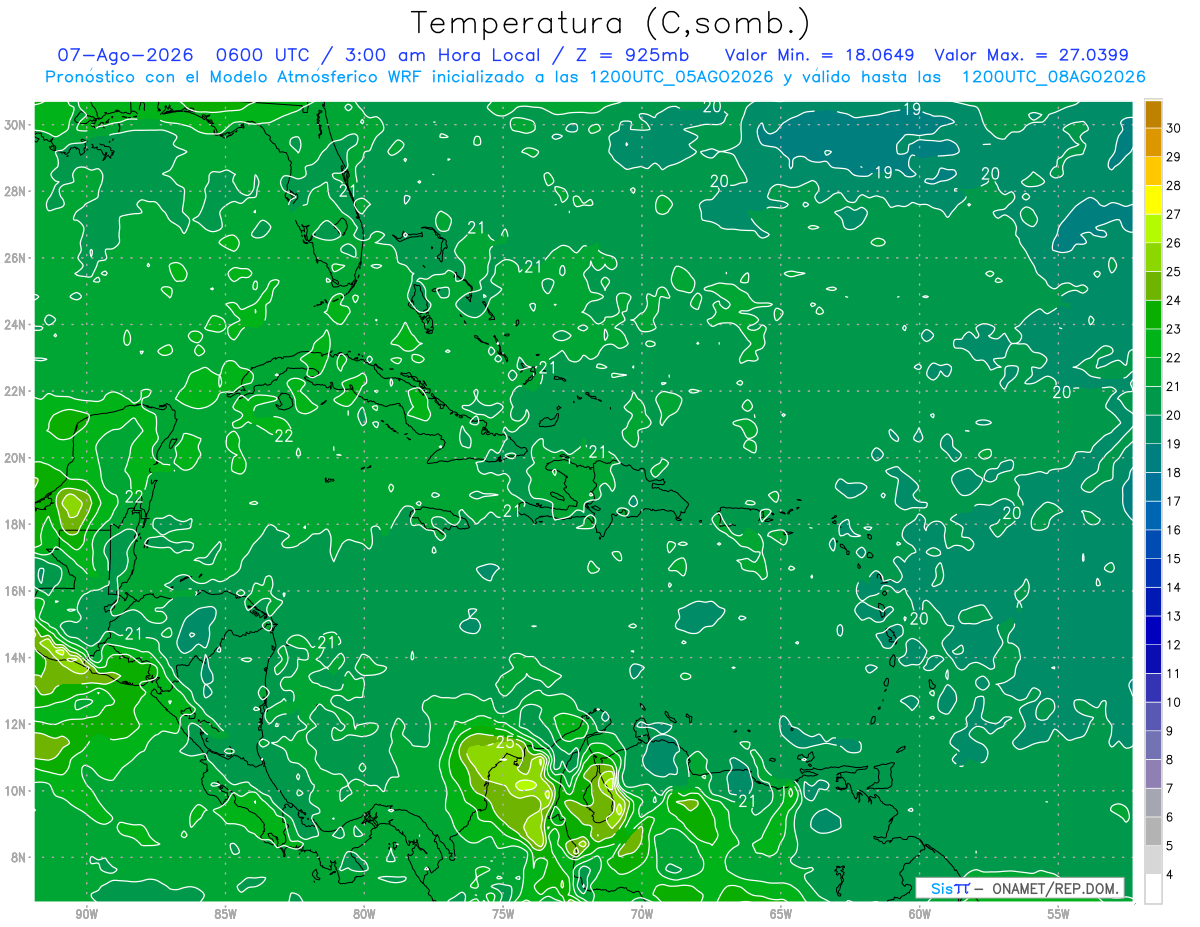
Task: Click the colorbar value "27"
Action: click(x=1173, y=214)
